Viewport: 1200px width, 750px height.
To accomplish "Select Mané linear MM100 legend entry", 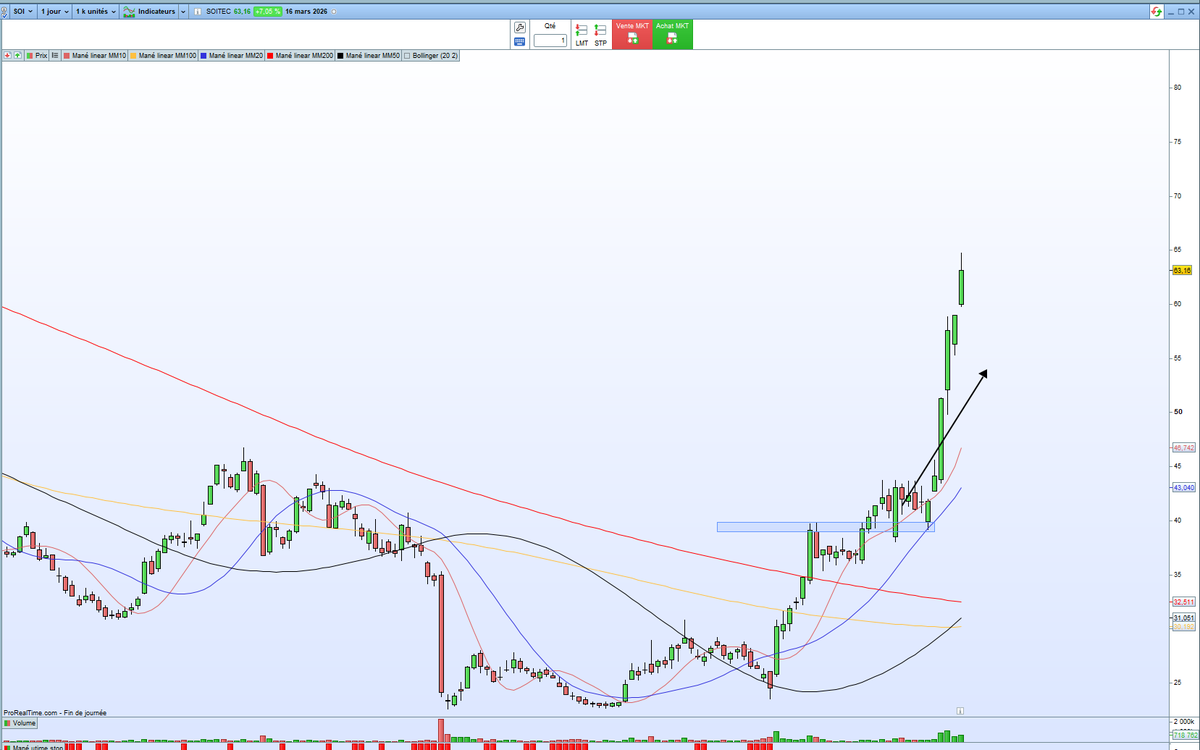I will click(x=163, y=56).
